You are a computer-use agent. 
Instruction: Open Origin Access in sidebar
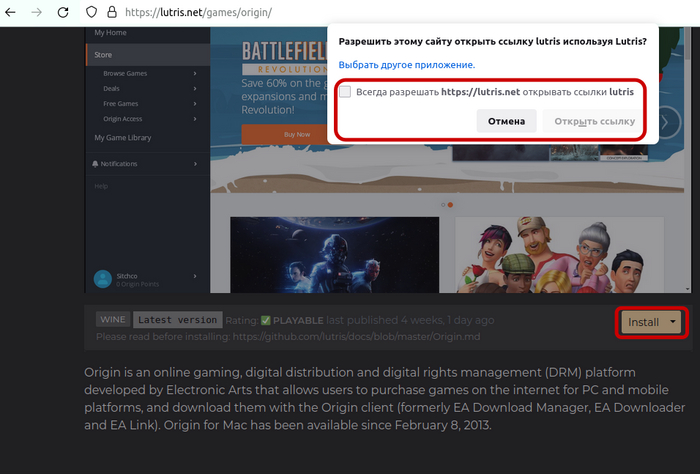click(x=123, y=119)
